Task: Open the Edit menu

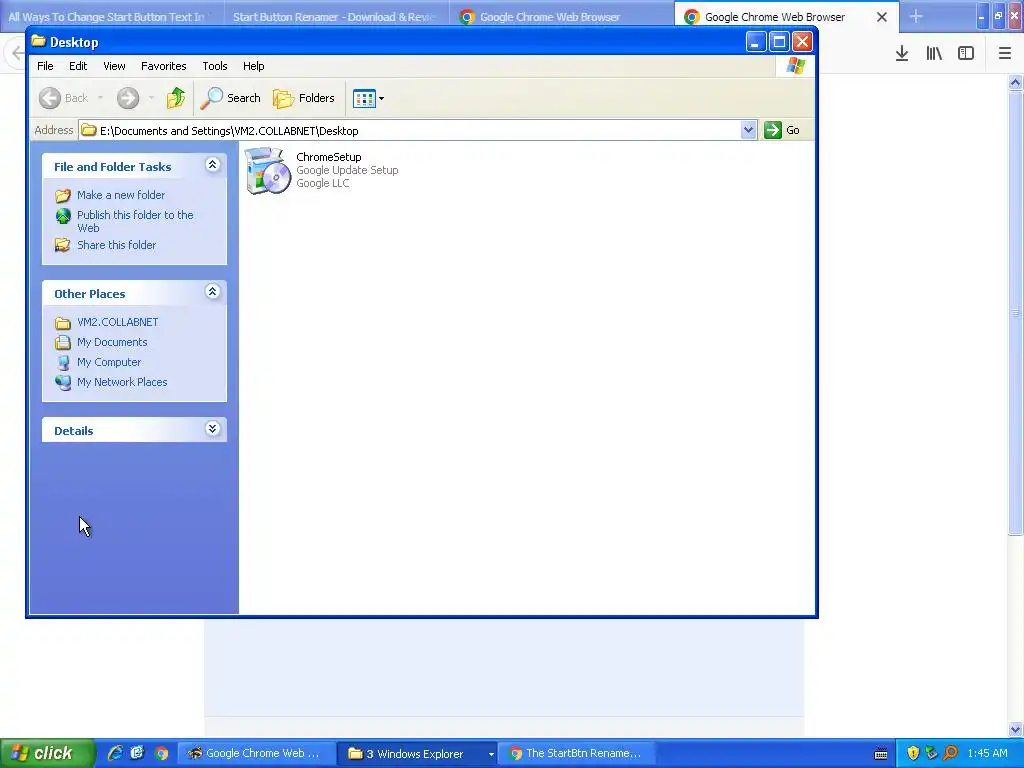Action: 78,66
